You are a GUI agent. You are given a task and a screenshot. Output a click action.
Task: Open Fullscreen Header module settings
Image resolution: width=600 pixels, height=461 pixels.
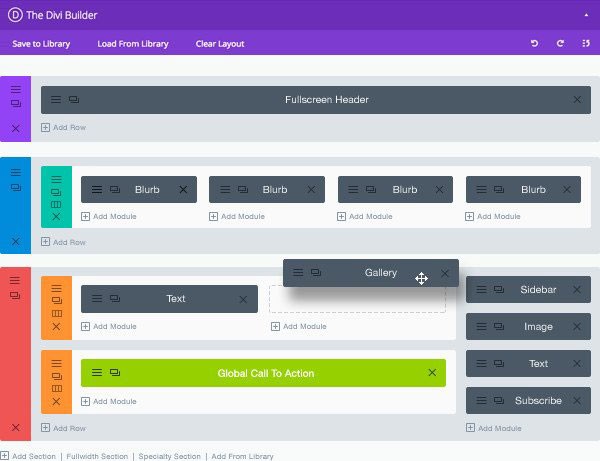pos(56,100)
